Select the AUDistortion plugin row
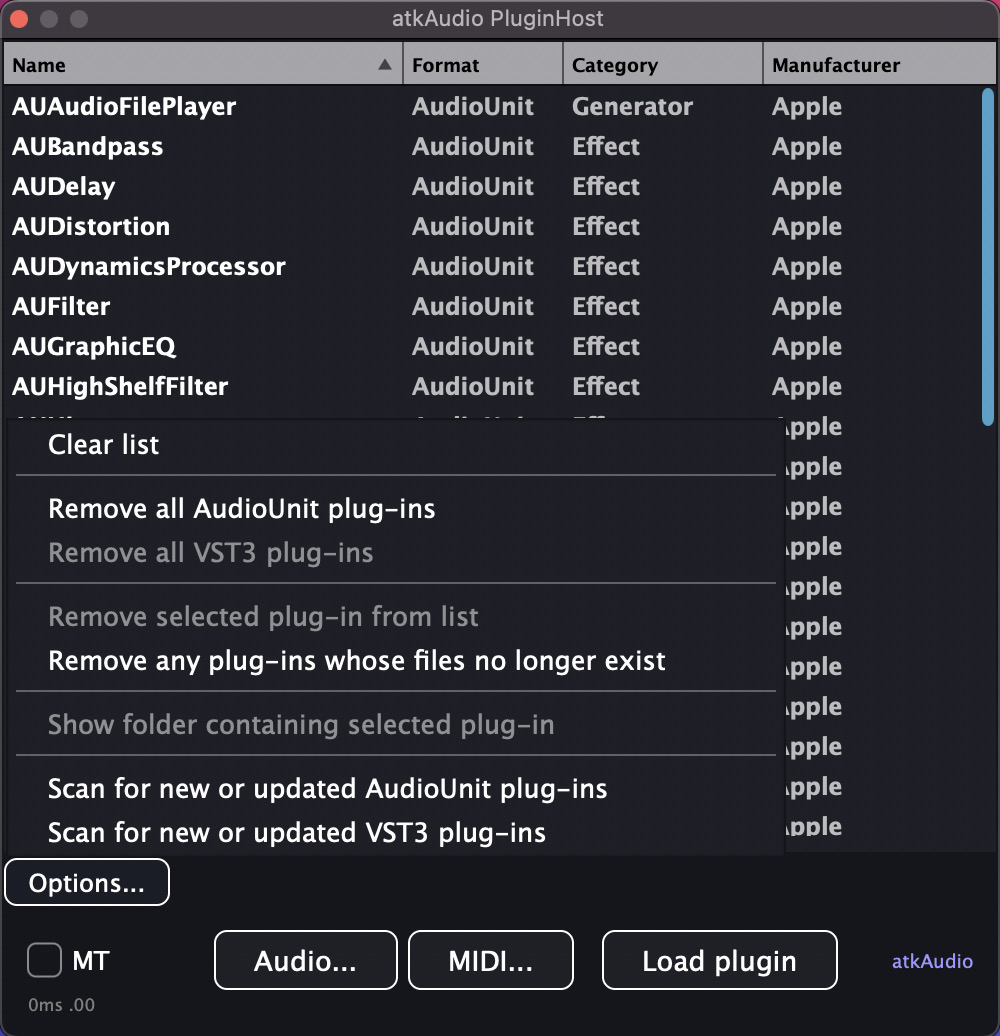1000x1036 pixels. click(x=91, y=227)
